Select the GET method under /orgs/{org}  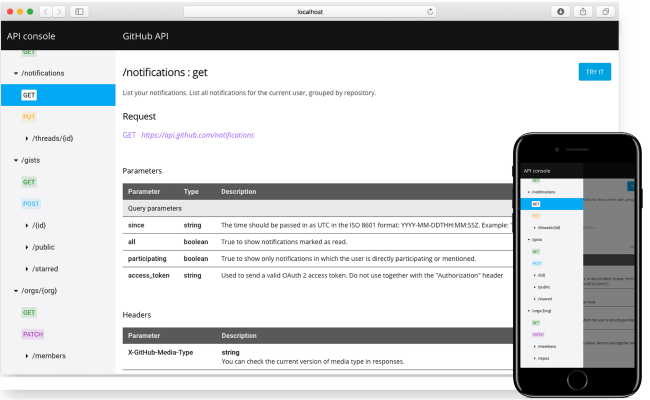pyautogui.click(x=29, y=313)
